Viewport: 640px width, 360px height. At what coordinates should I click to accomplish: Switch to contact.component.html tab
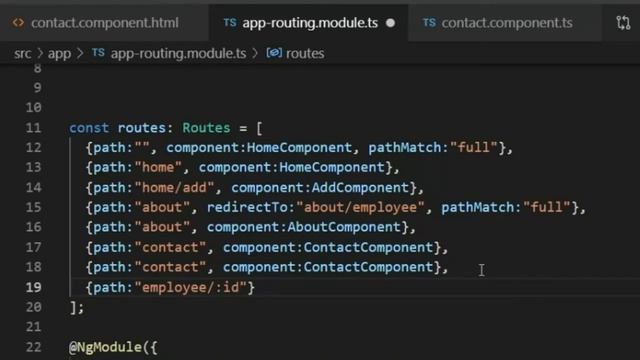(104, 23)
